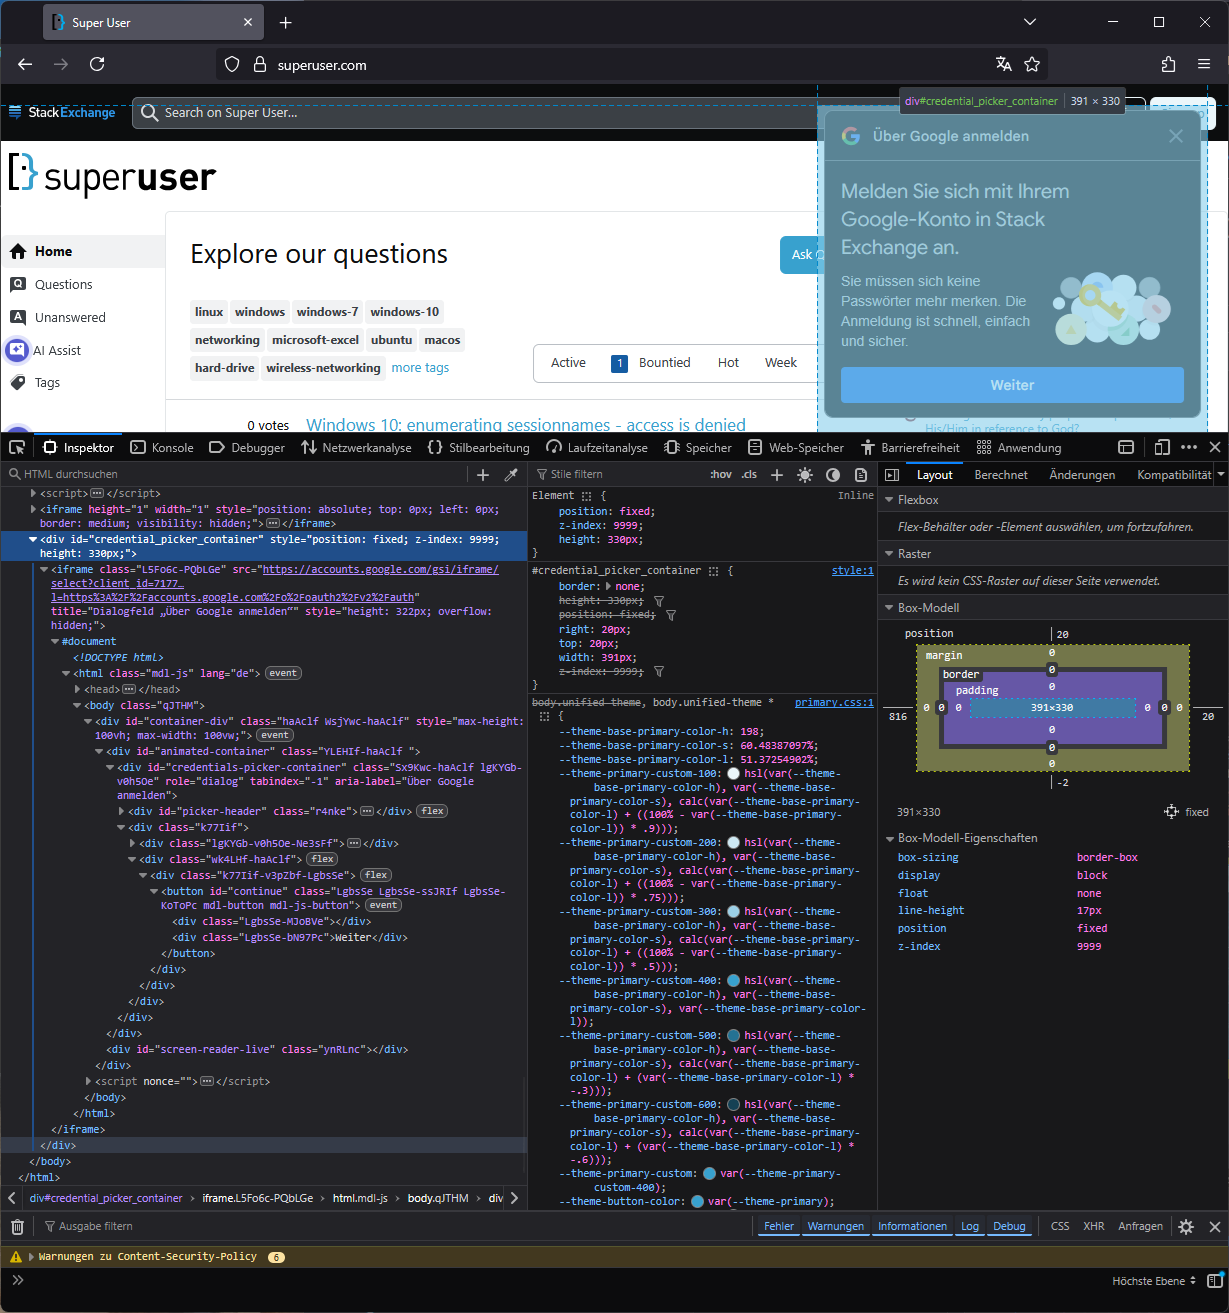Open the Firefox hamburger menu
Image resolution: width=1229 pixels, height=1313 pixels.
(1204, 64)
